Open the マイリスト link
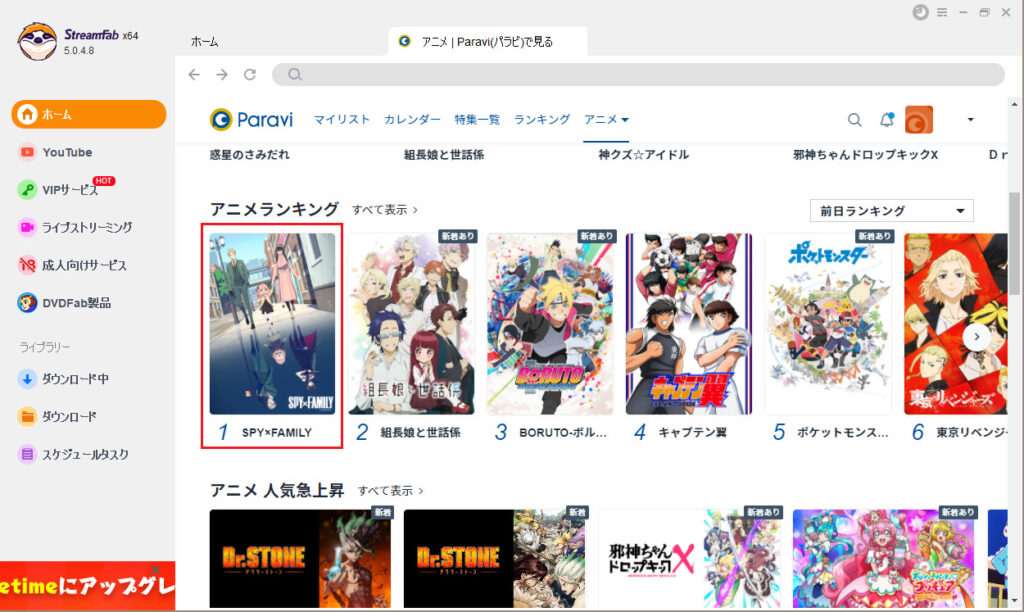1024x612 pixels. 342,120
